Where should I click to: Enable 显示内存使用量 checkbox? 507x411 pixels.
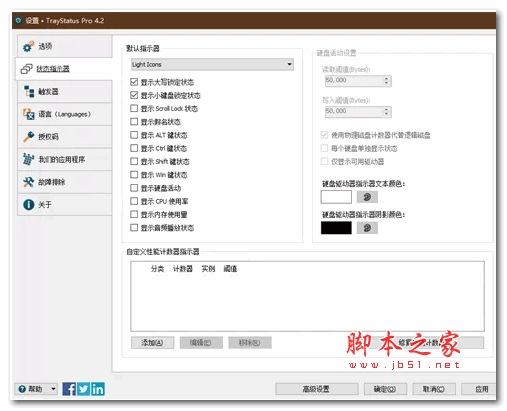(x=134, y=214)
